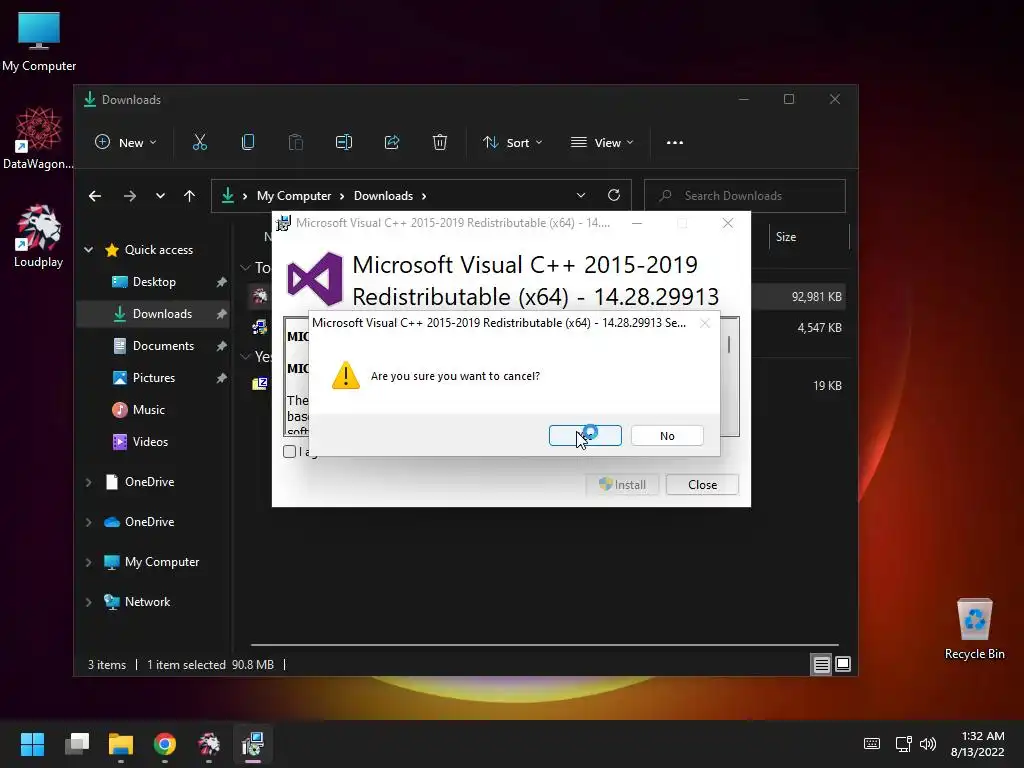Open the Windows Start menu
The width and height of the screenshot is (1024, 768).
(x=32, y=744)
